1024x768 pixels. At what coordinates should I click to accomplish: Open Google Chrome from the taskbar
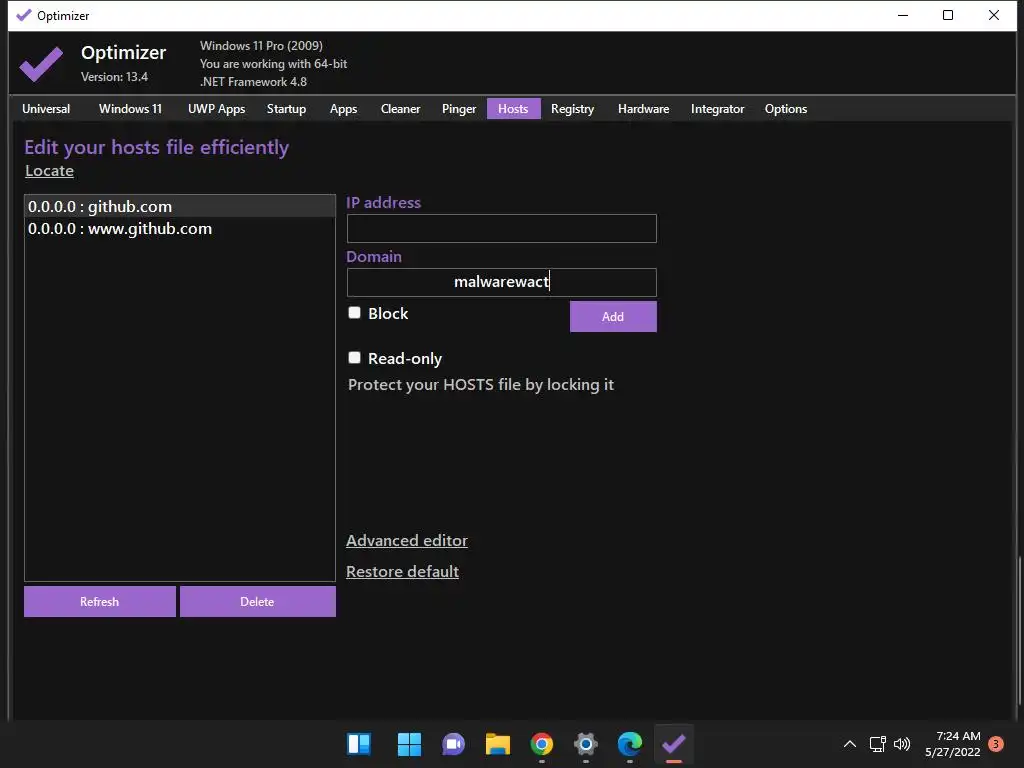tap(541, 744)
